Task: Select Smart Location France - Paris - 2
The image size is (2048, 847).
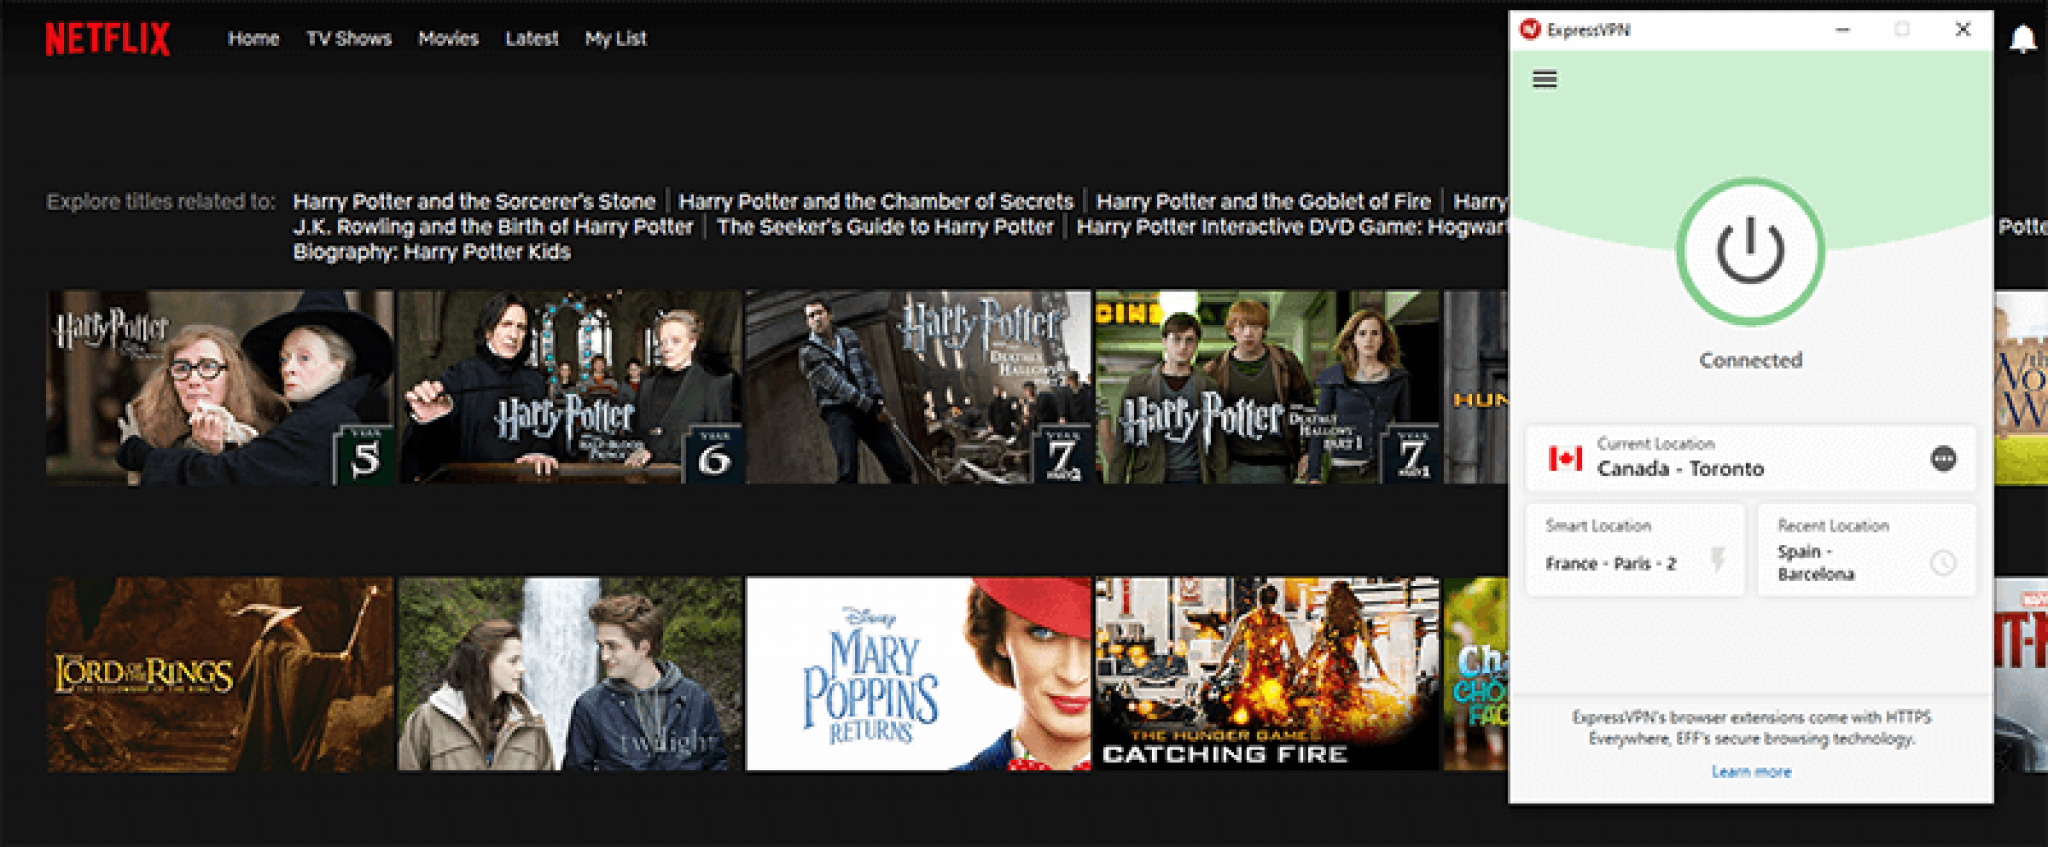Action: tap(1635, 550)
